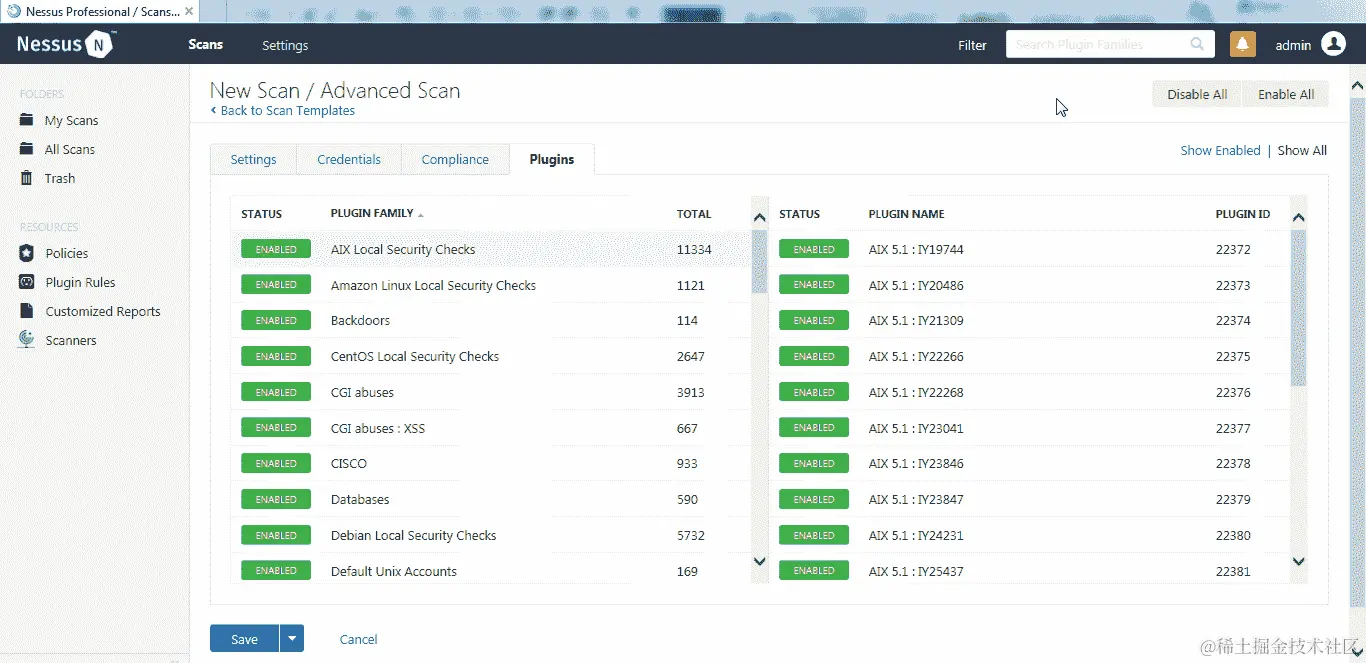Toggle ENABLED status for Amazon Linux Local Security Checks
The height and width of the screenshot is (663, 1366).
276,285
